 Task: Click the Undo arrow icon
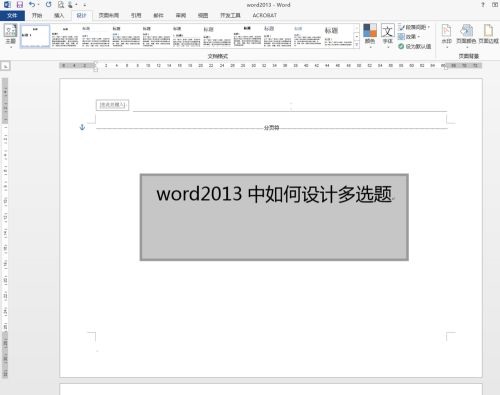click(32, 5)
